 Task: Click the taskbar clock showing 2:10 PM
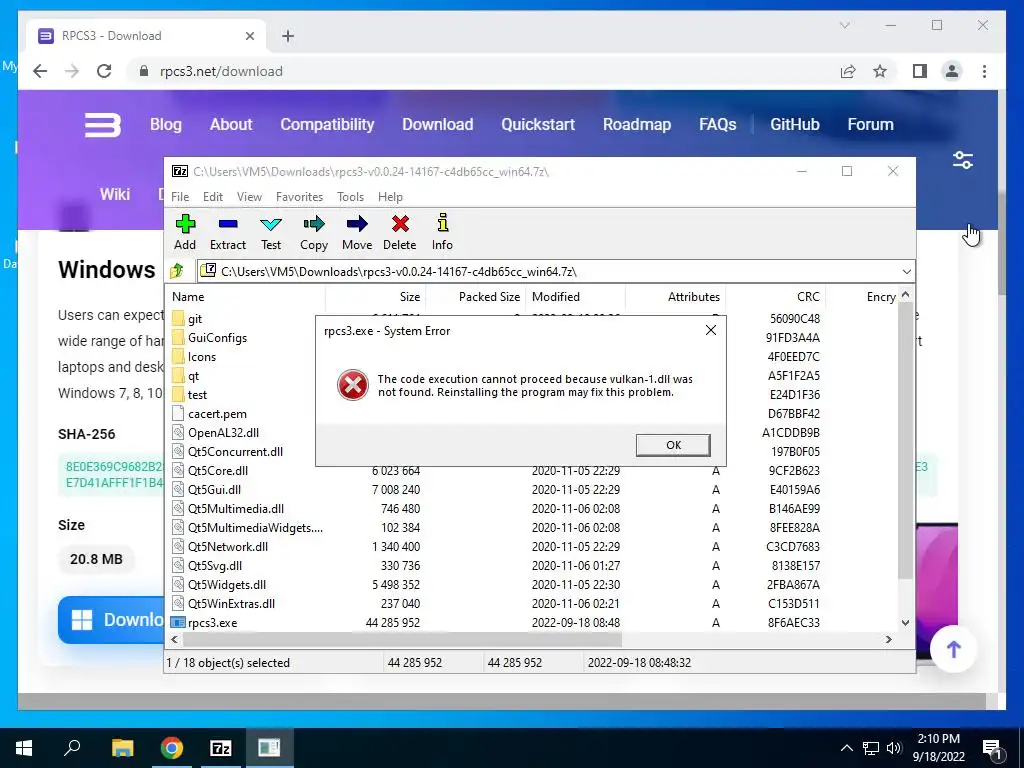938,748
